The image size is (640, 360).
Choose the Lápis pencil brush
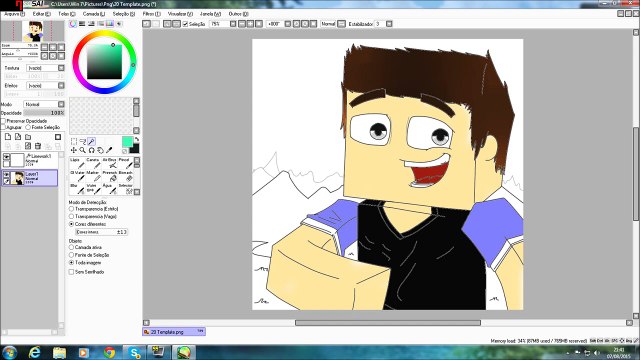[x=77, y=163]
